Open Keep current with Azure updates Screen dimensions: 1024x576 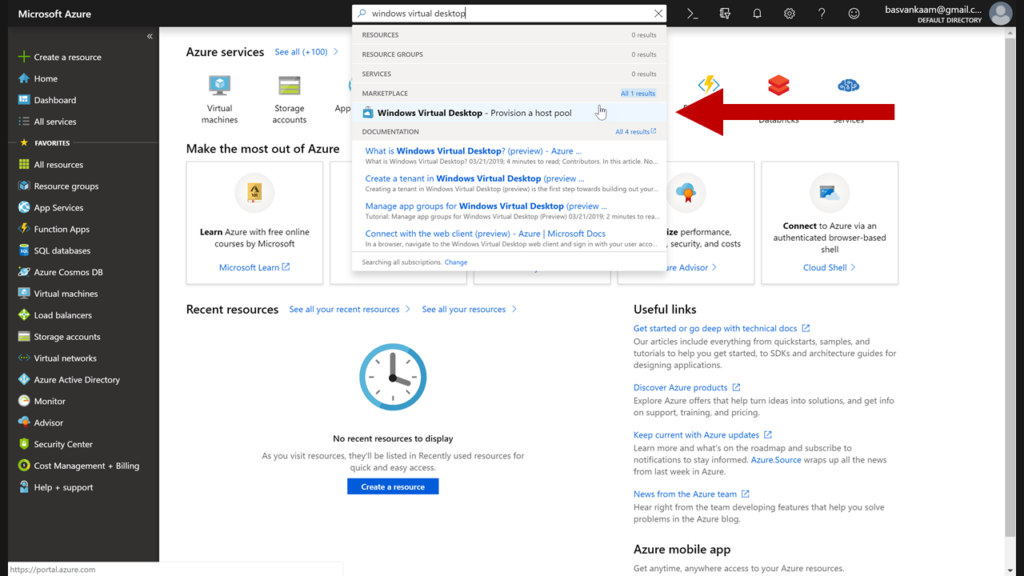[702, 435]
